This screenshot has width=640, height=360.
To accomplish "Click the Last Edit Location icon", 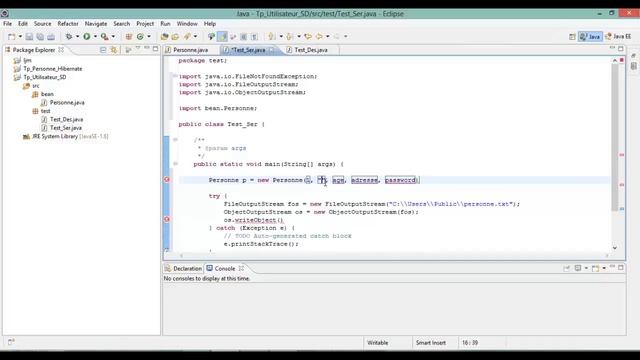I will [x=308, y=37].
